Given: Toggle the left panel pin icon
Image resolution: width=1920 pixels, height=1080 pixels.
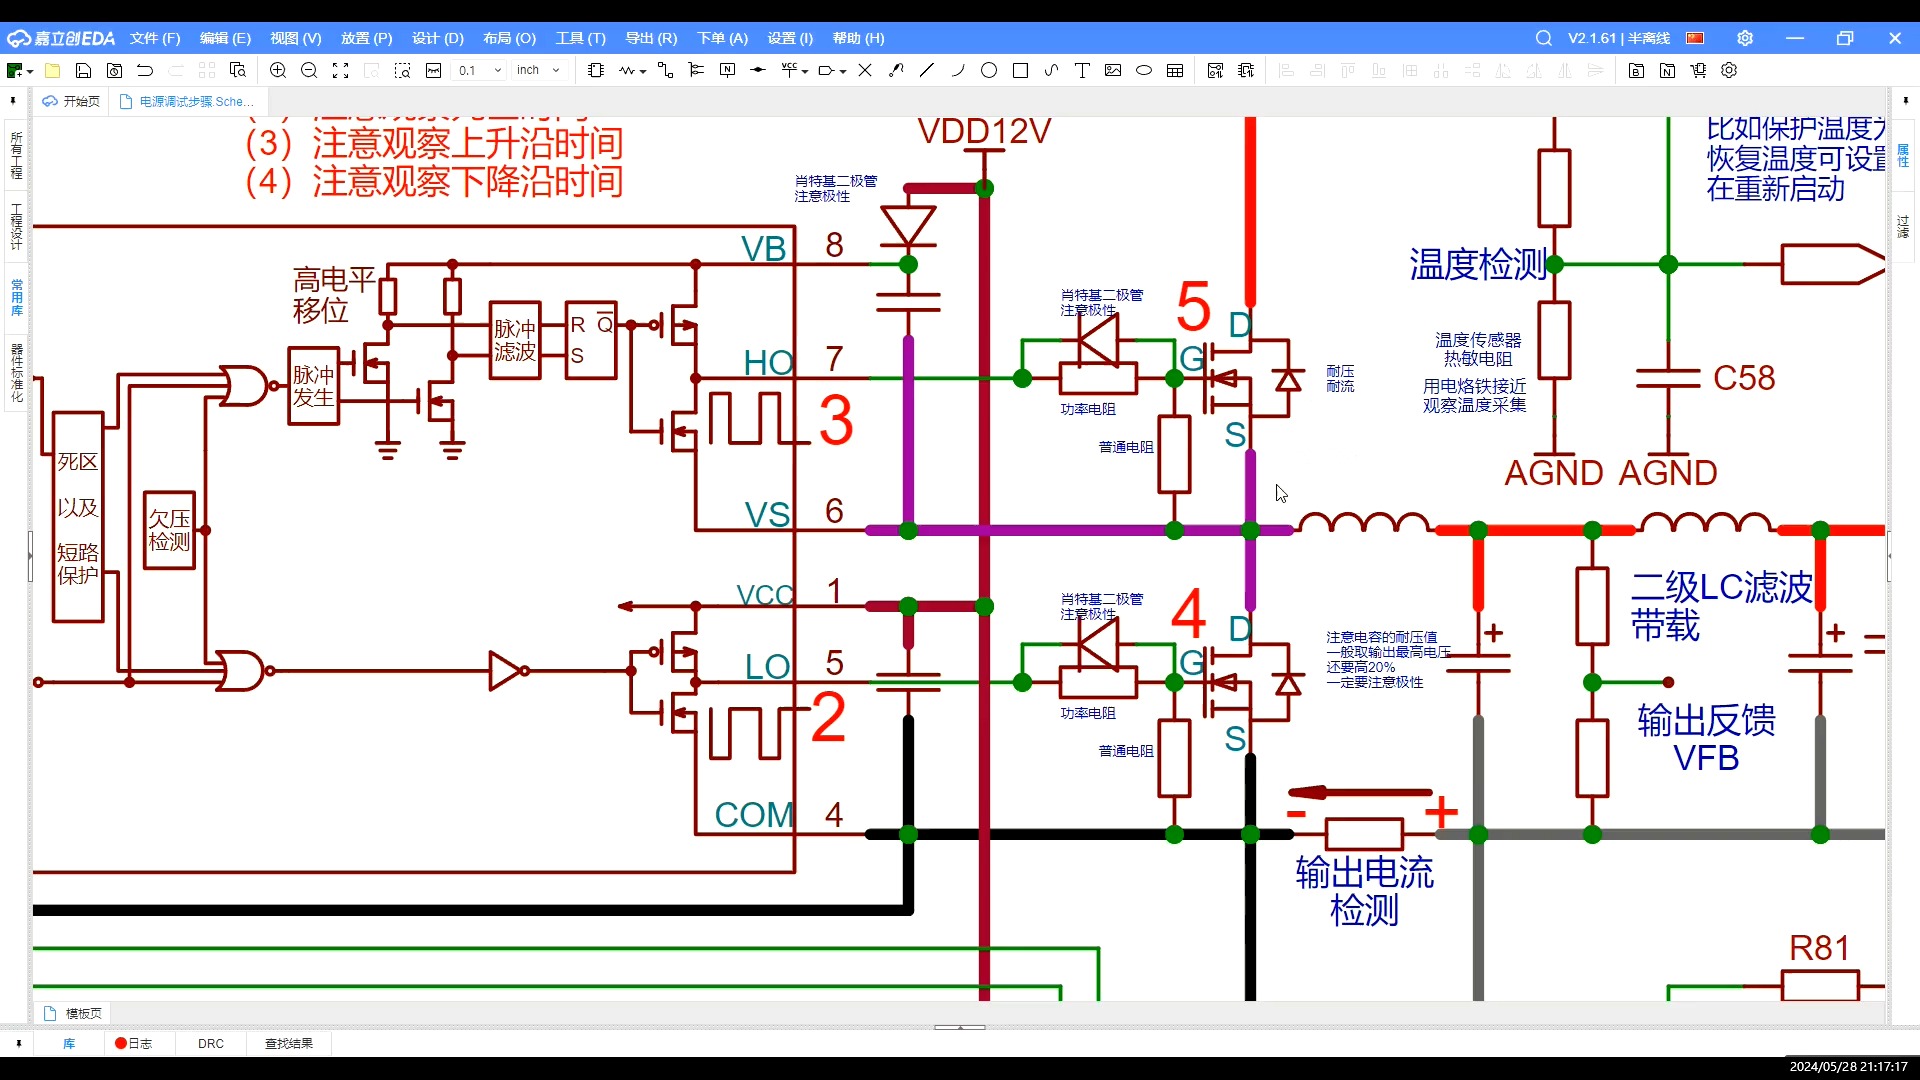Looking at the screenshot, I should point(13,100).
